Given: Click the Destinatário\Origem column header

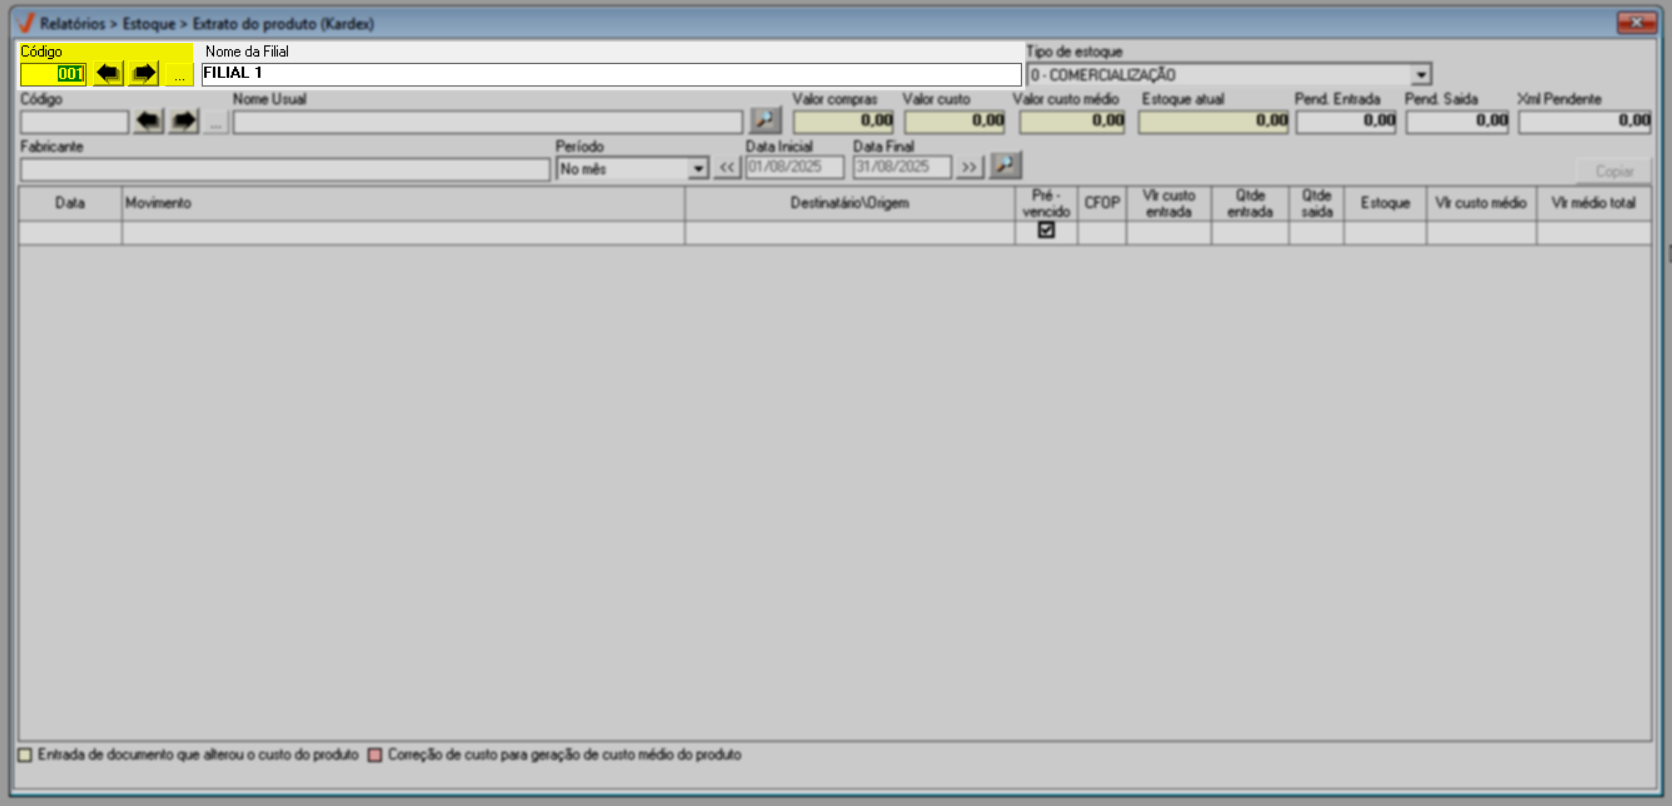Looking at the screenshot, I should 850,203.
